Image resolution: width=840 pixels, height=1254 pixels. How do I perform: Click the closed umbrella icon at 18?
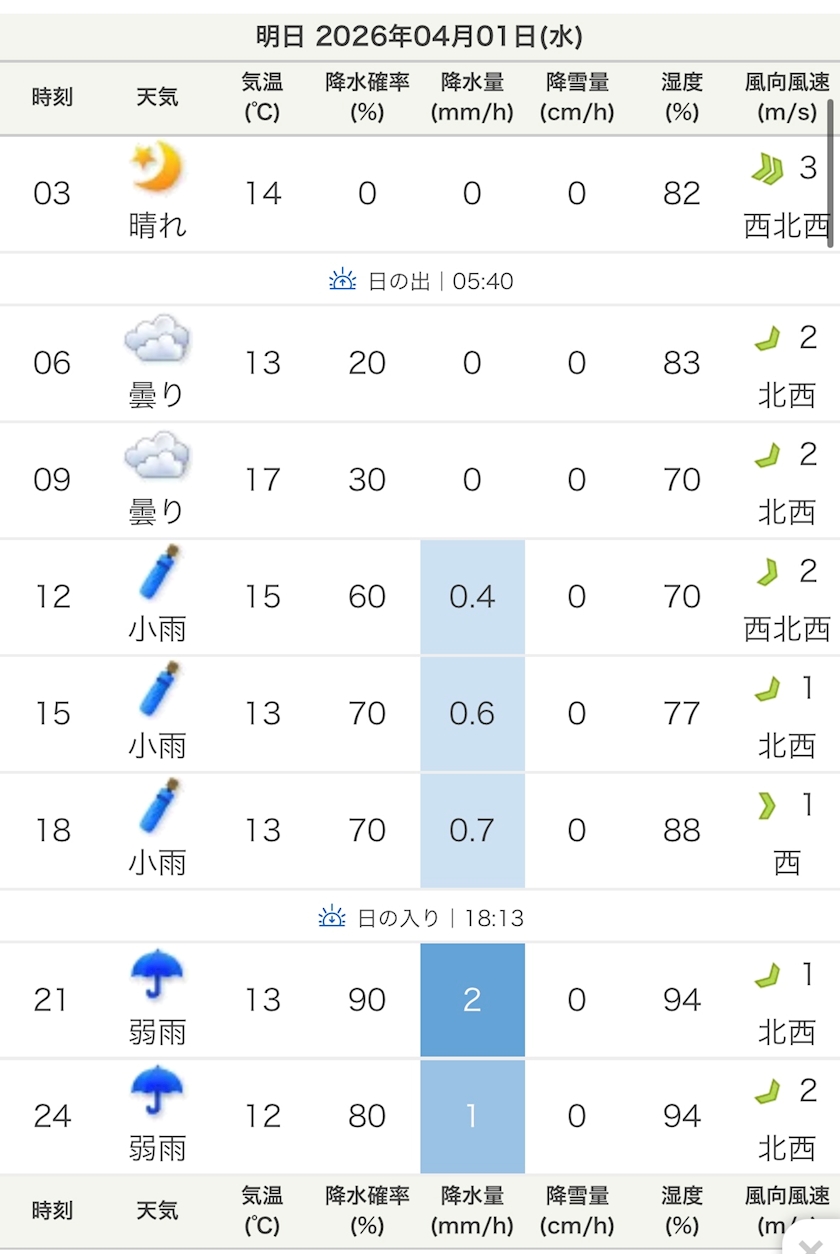(x=158, y=806)
